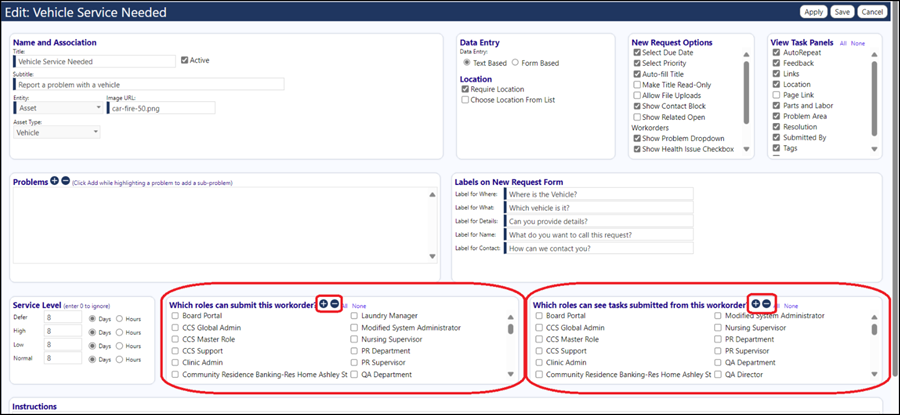Screen dimensions: 900x415
Task: Check CCS Global Admin in submit roles
Action: tap(175, 328)
